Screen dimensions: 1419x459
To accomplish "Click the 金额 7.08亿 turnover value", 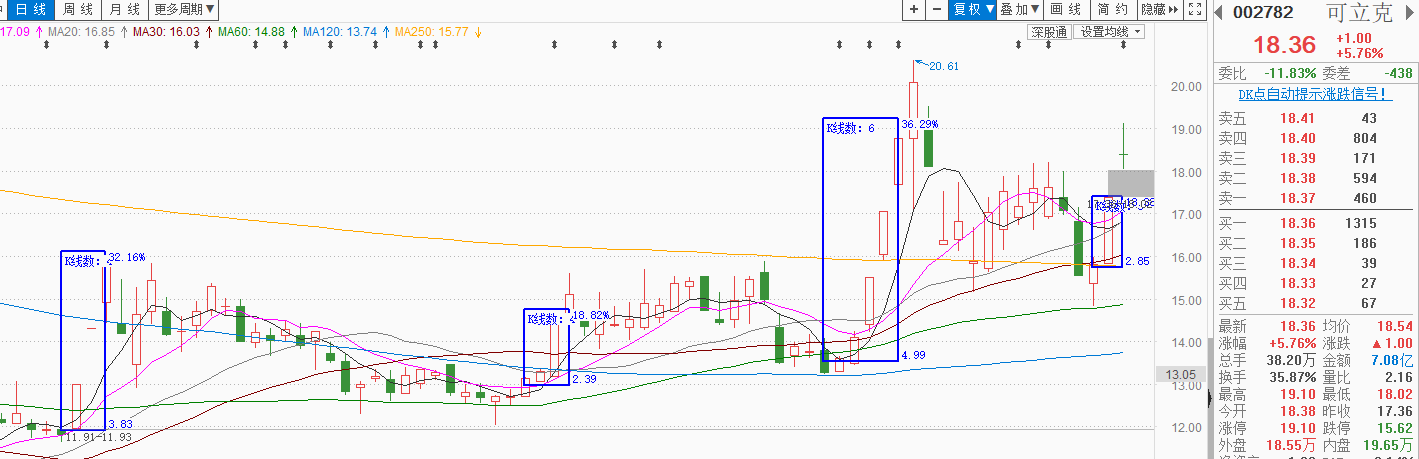I will click(1390, 360).
